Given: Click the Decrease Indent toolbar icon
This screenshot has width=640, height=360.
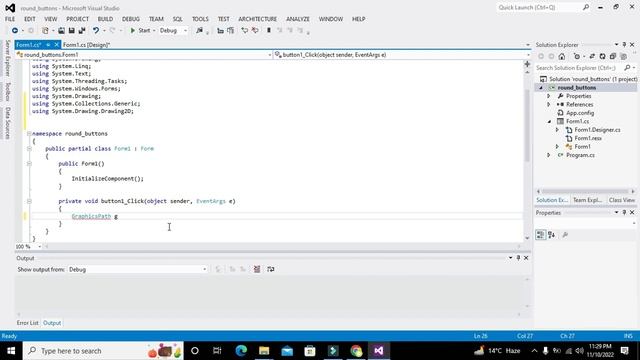Looking at the screenshot, I should pos(220,31).
